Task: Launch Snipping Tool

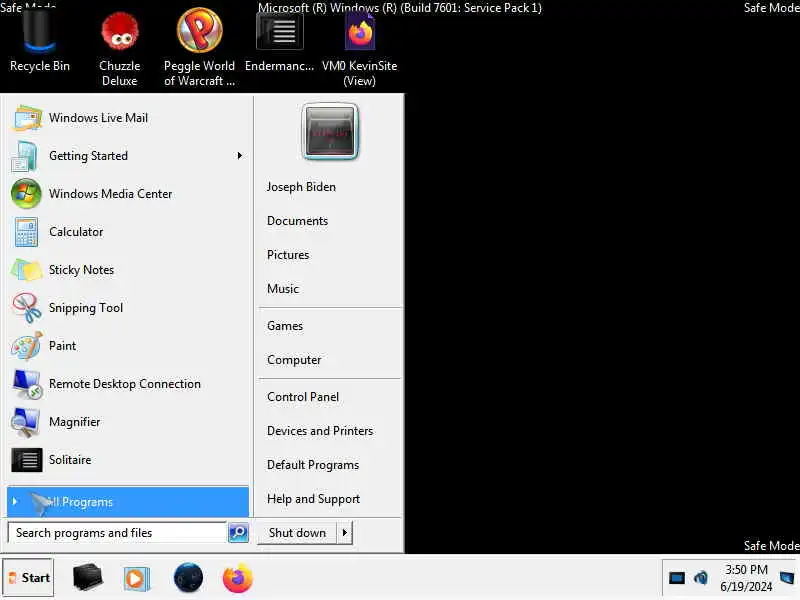Action: pos(128,308)
